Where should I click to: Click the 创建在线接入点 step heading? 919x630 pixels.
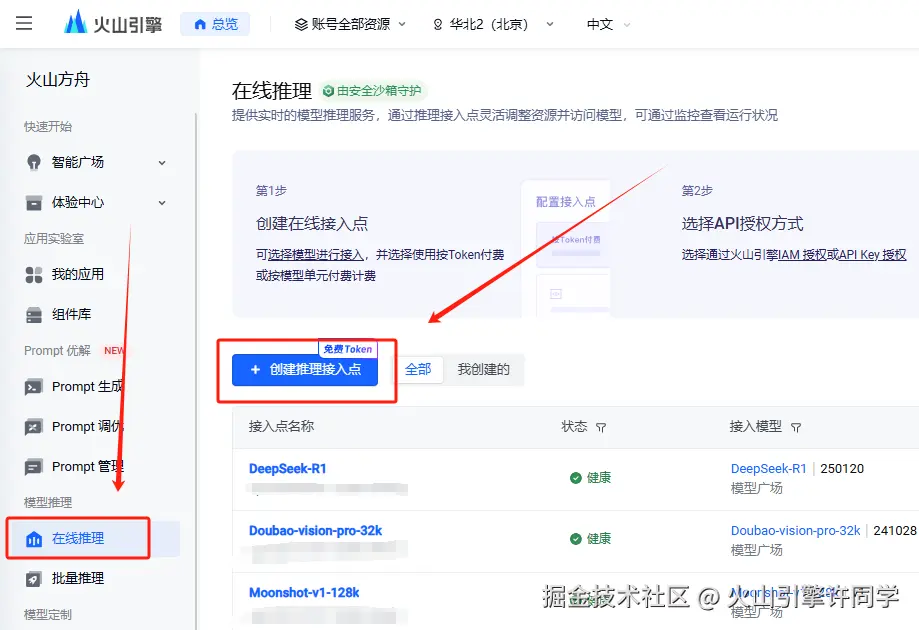tap(312, 224)
